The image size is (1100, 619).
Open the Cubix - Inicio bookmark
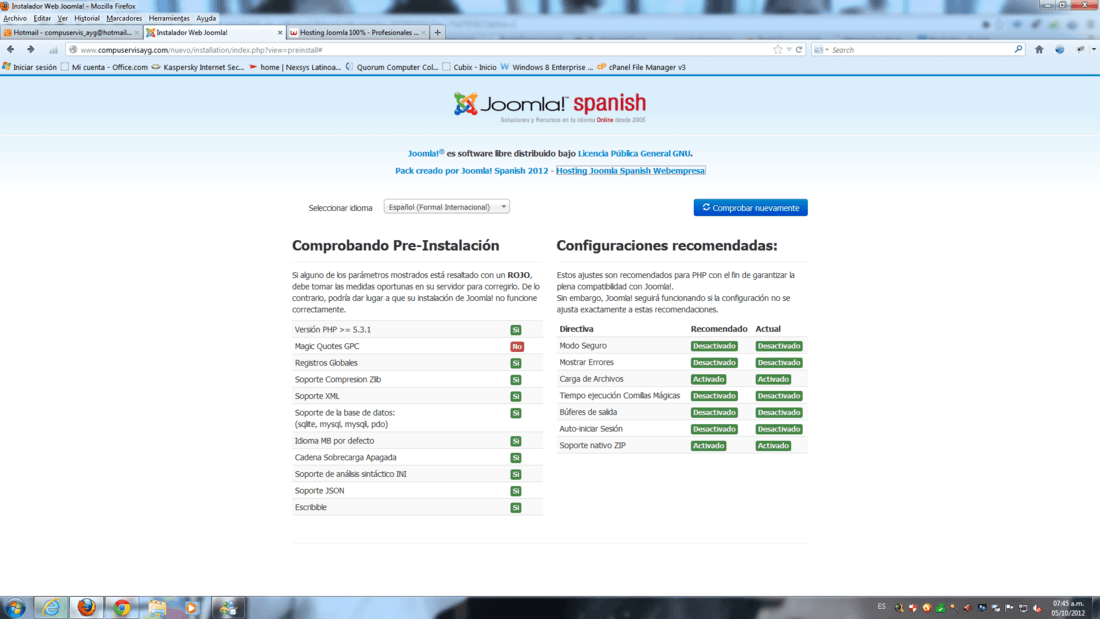[469, 67]
